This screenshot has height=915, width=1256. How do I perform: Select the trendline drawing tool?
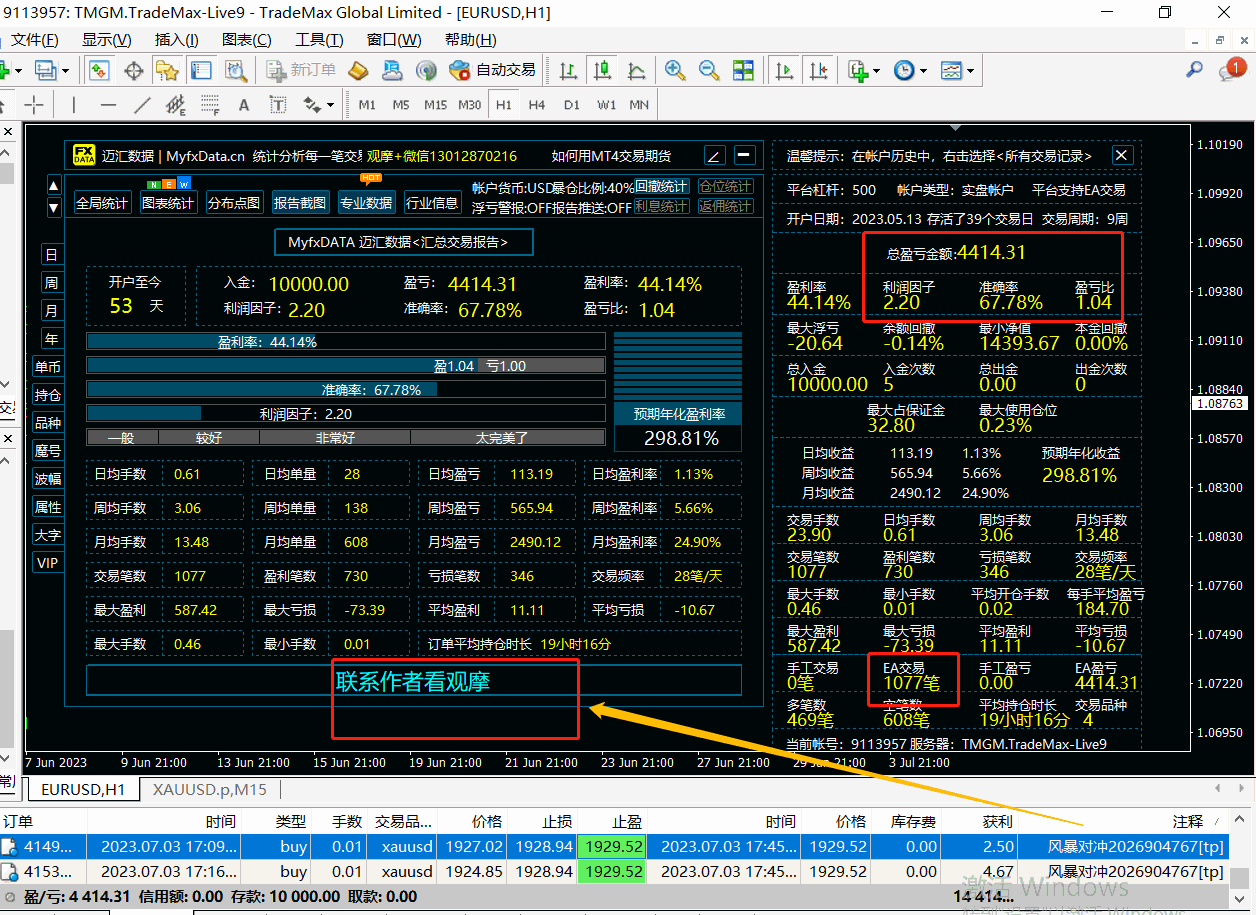point(143,105)
